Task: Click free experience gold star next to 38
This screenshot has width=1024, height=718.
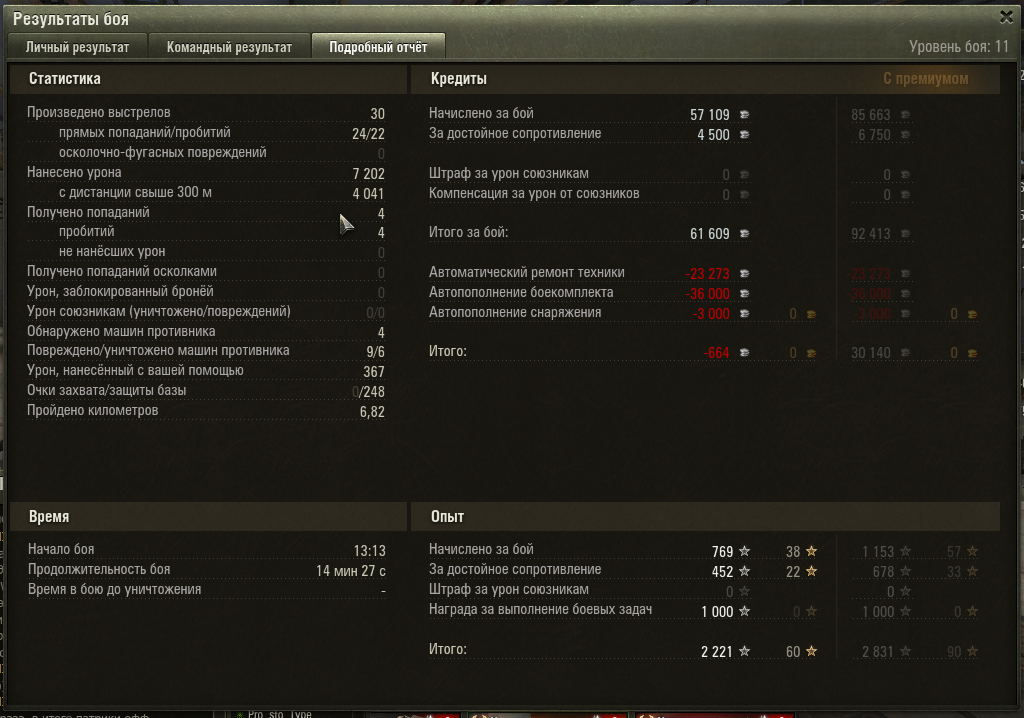Action: coord(811,551)
